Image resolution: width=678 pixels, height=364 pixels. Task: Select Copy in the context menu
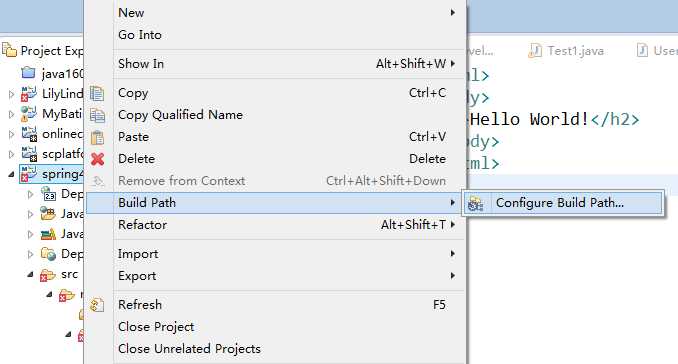pyautogui.click(x=275, y=93)
